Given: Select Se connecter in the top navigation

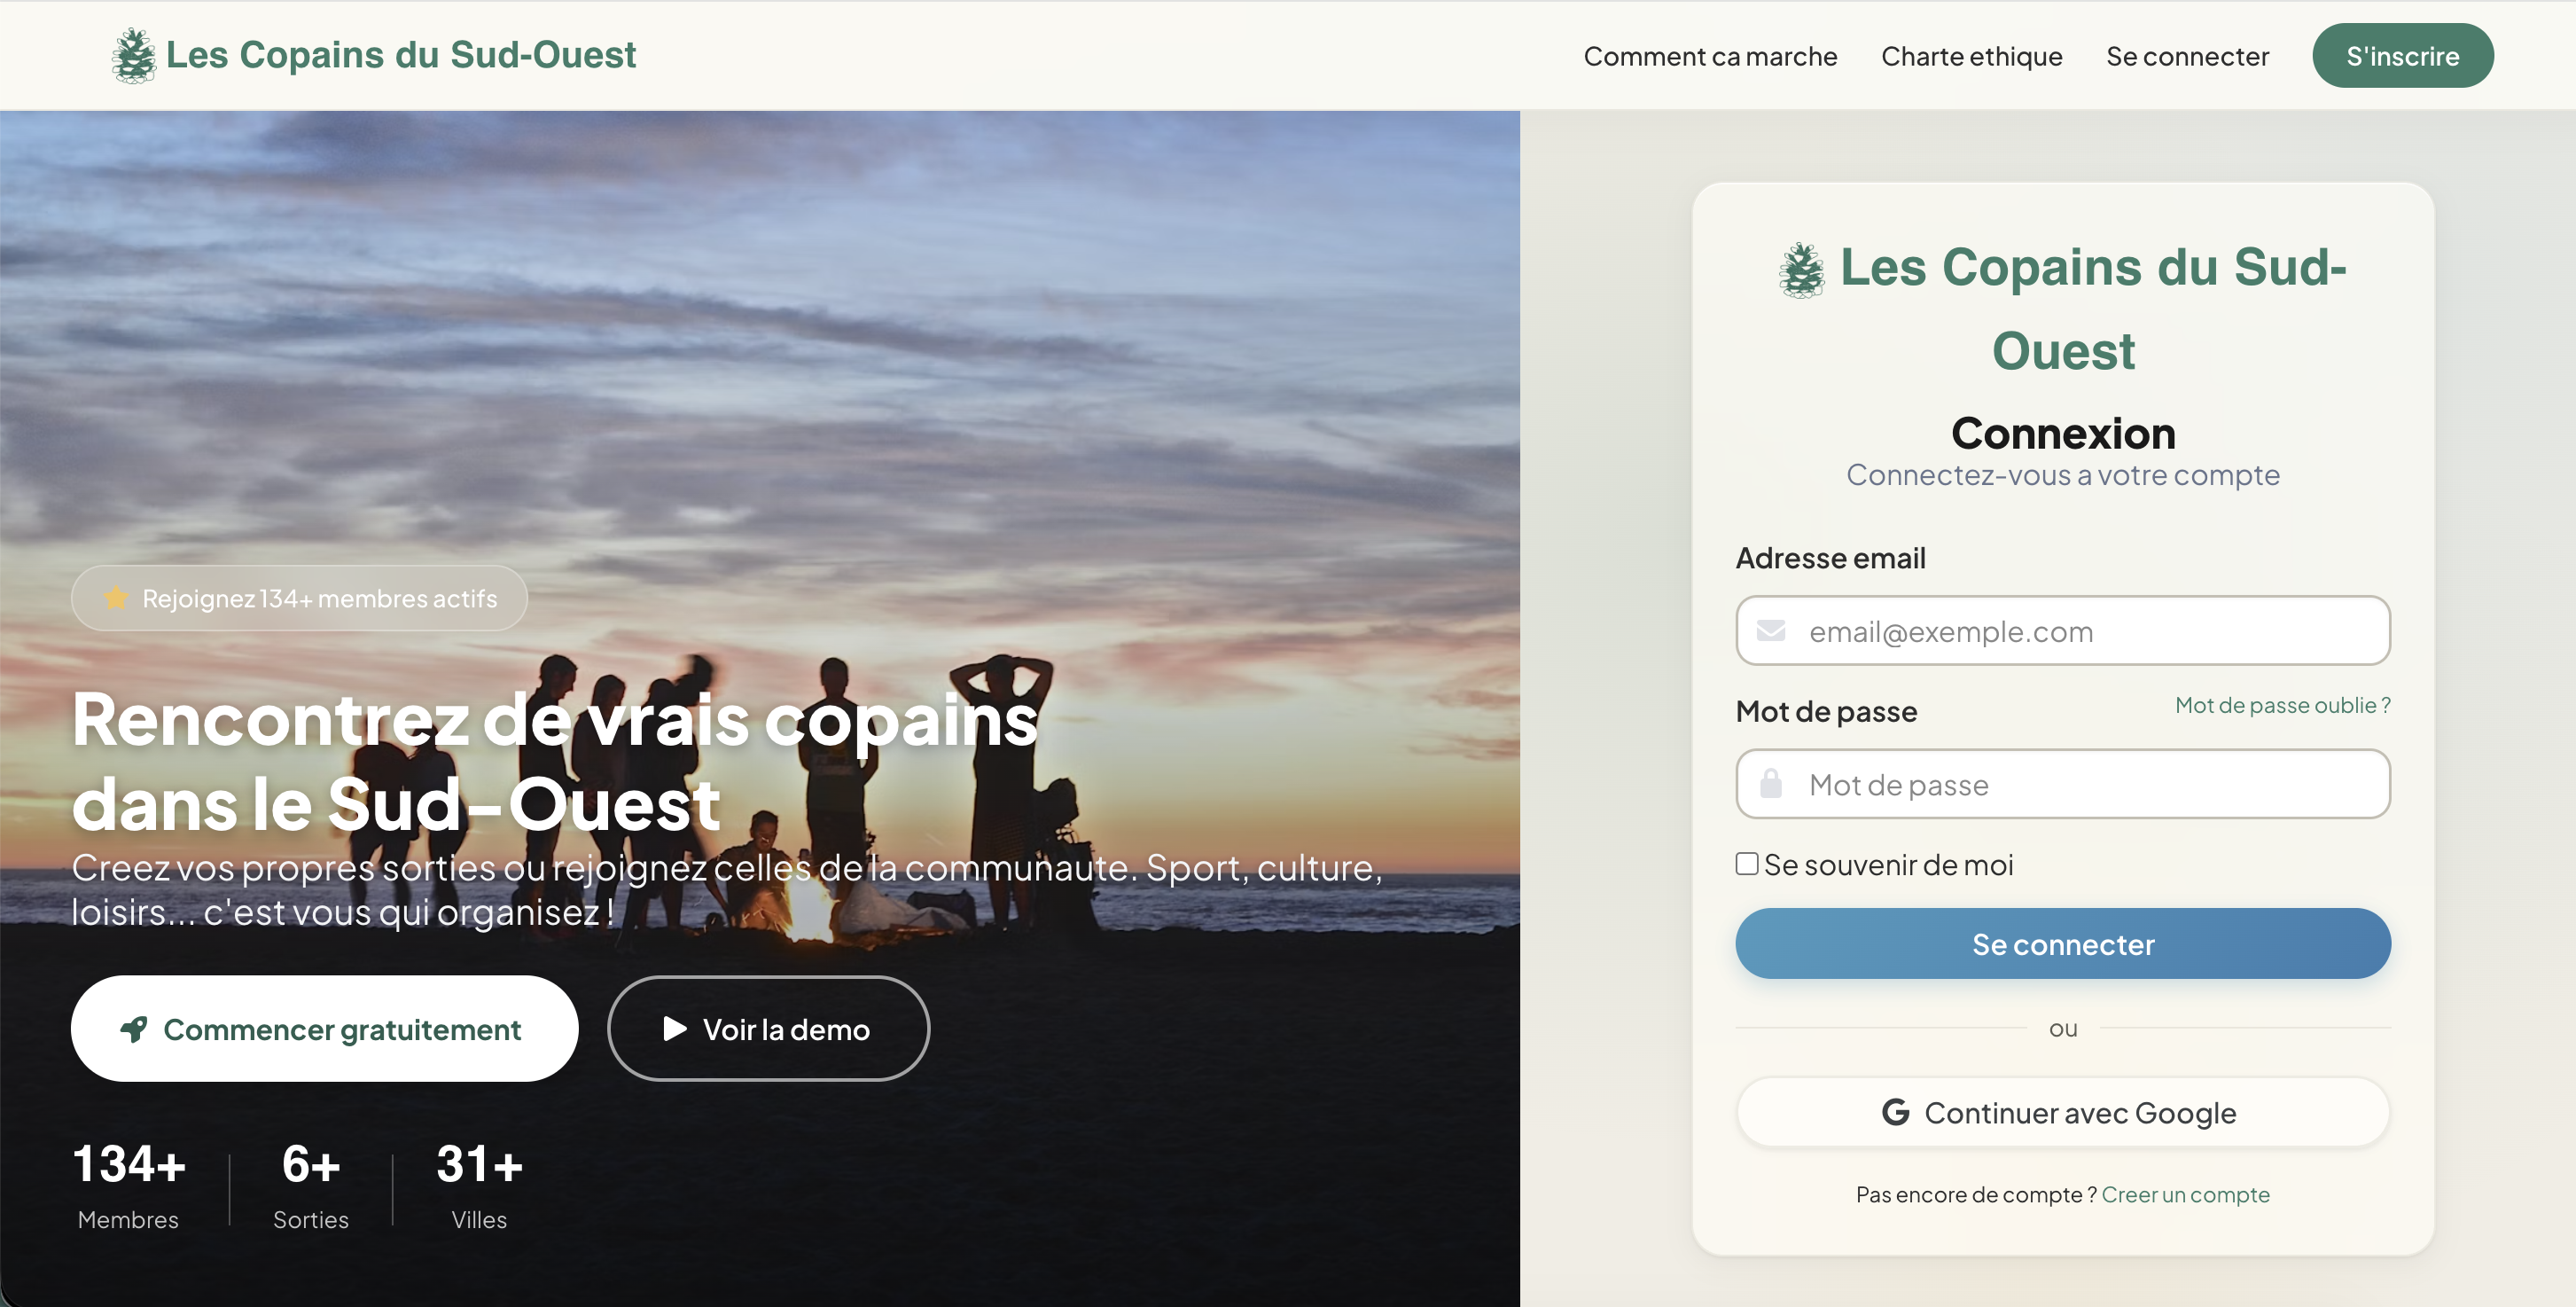Looking at the screenshot, I should (x=2187, y=56).
